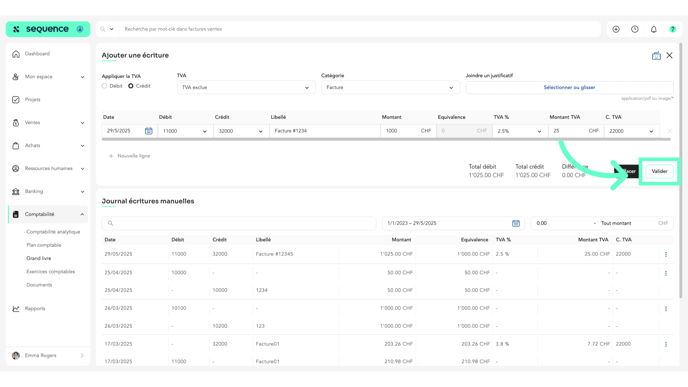The width and height of the screenshot is (688, 387).
Task: Add a Nouvelle ligne
Action: click(x=129, y=156)
